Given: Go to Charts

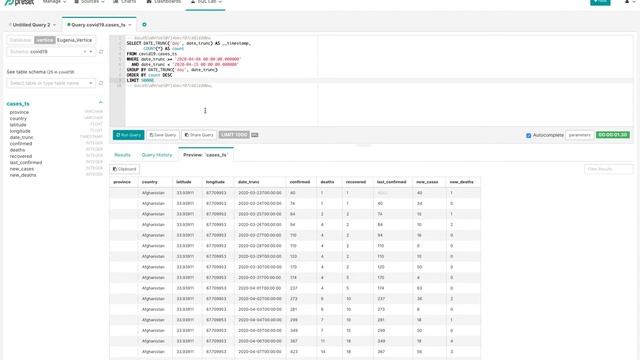Looking at the screenshot, I should 124,2.
